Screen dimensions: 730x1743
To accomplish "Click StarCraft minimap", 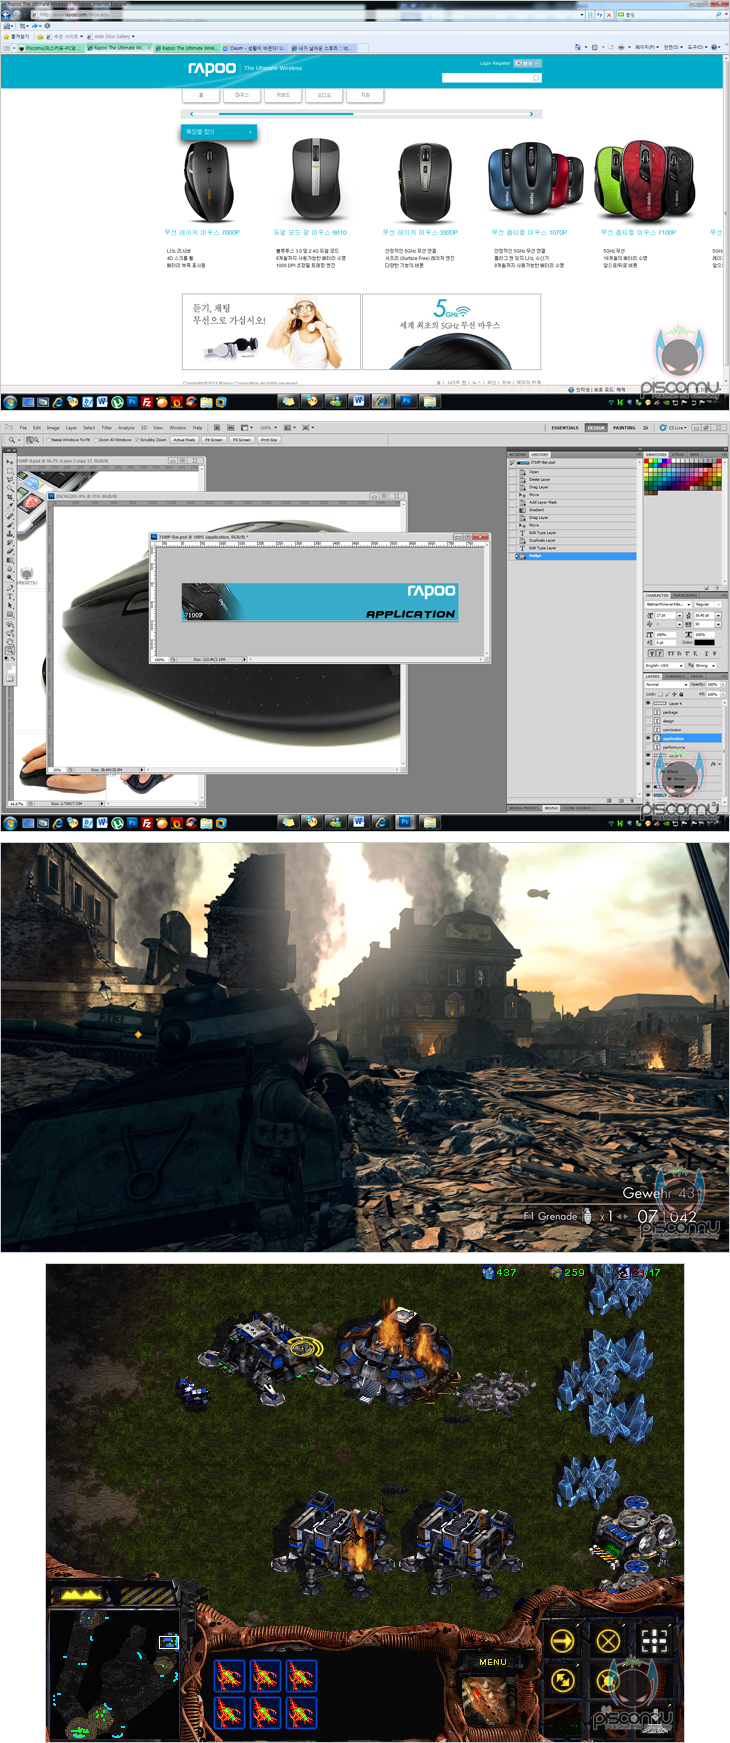I will (116, 1673).
